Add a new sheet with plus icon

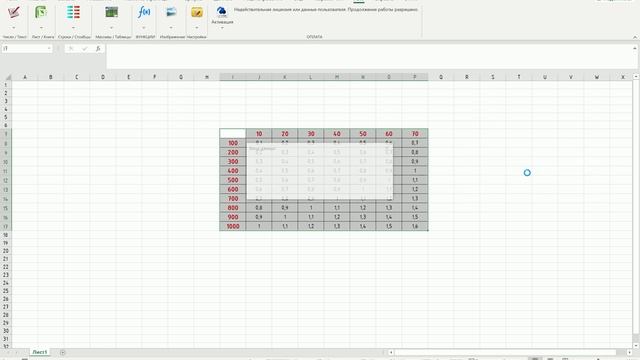coord(62,352)
